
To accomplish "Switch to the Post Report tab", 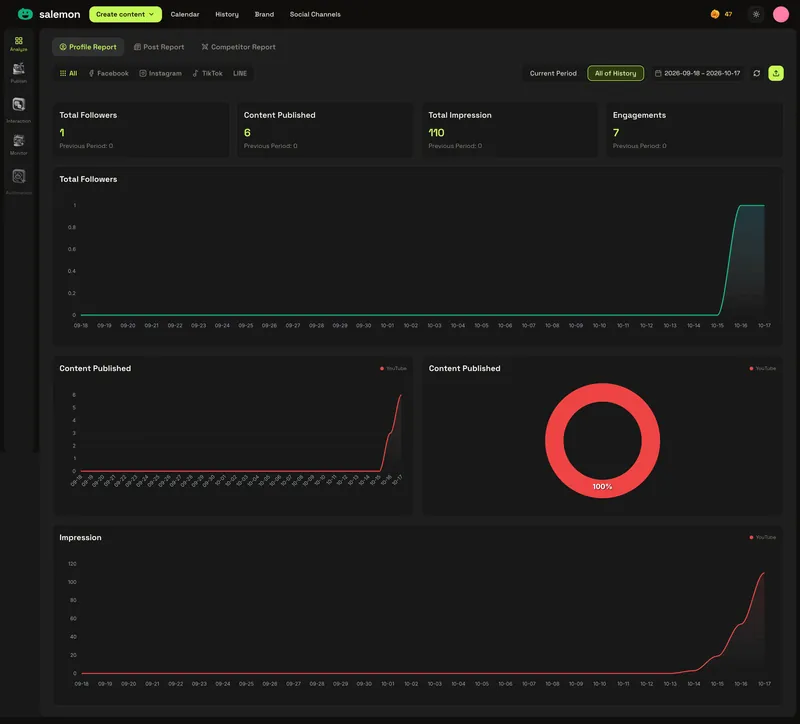I will 159,47.
